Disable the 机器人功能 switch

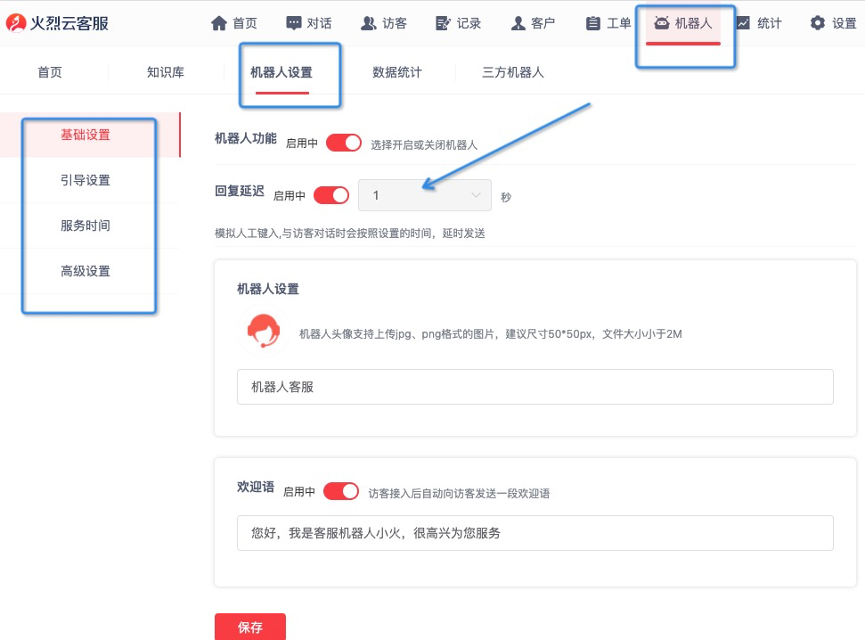pos(344,143)
